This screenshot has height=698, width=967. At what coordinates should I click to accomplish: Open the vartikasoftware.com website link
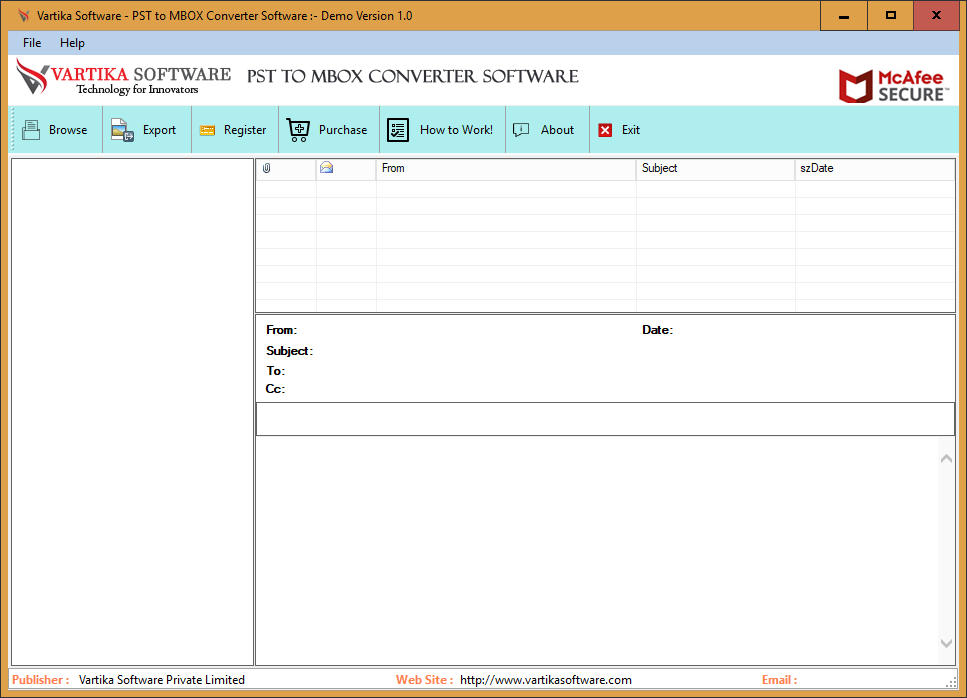tap(546, 680)
